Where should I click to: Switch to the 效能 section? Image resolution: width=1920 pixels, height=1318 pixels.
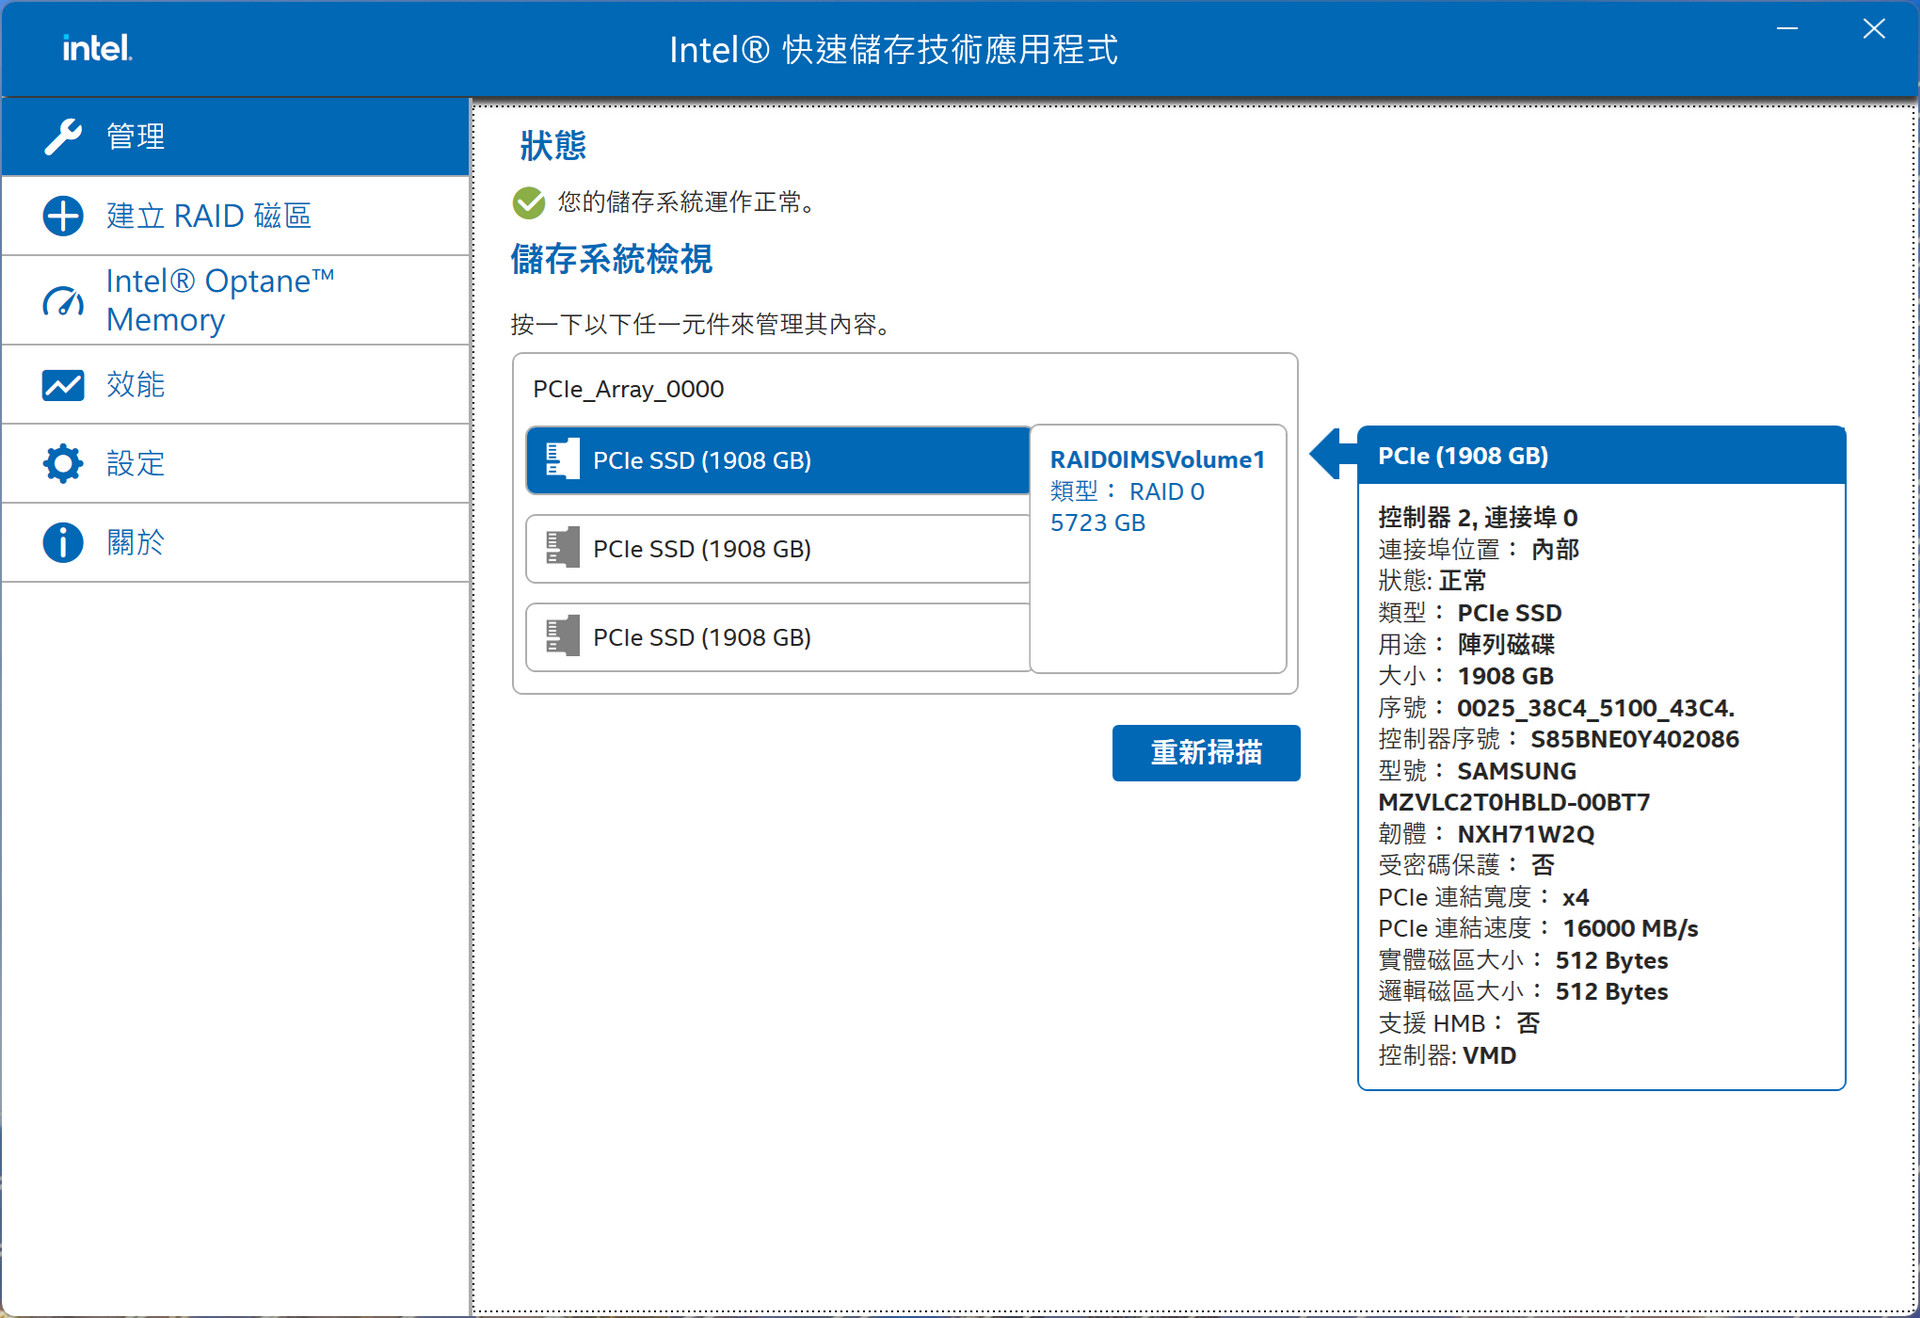click(236, 385)
